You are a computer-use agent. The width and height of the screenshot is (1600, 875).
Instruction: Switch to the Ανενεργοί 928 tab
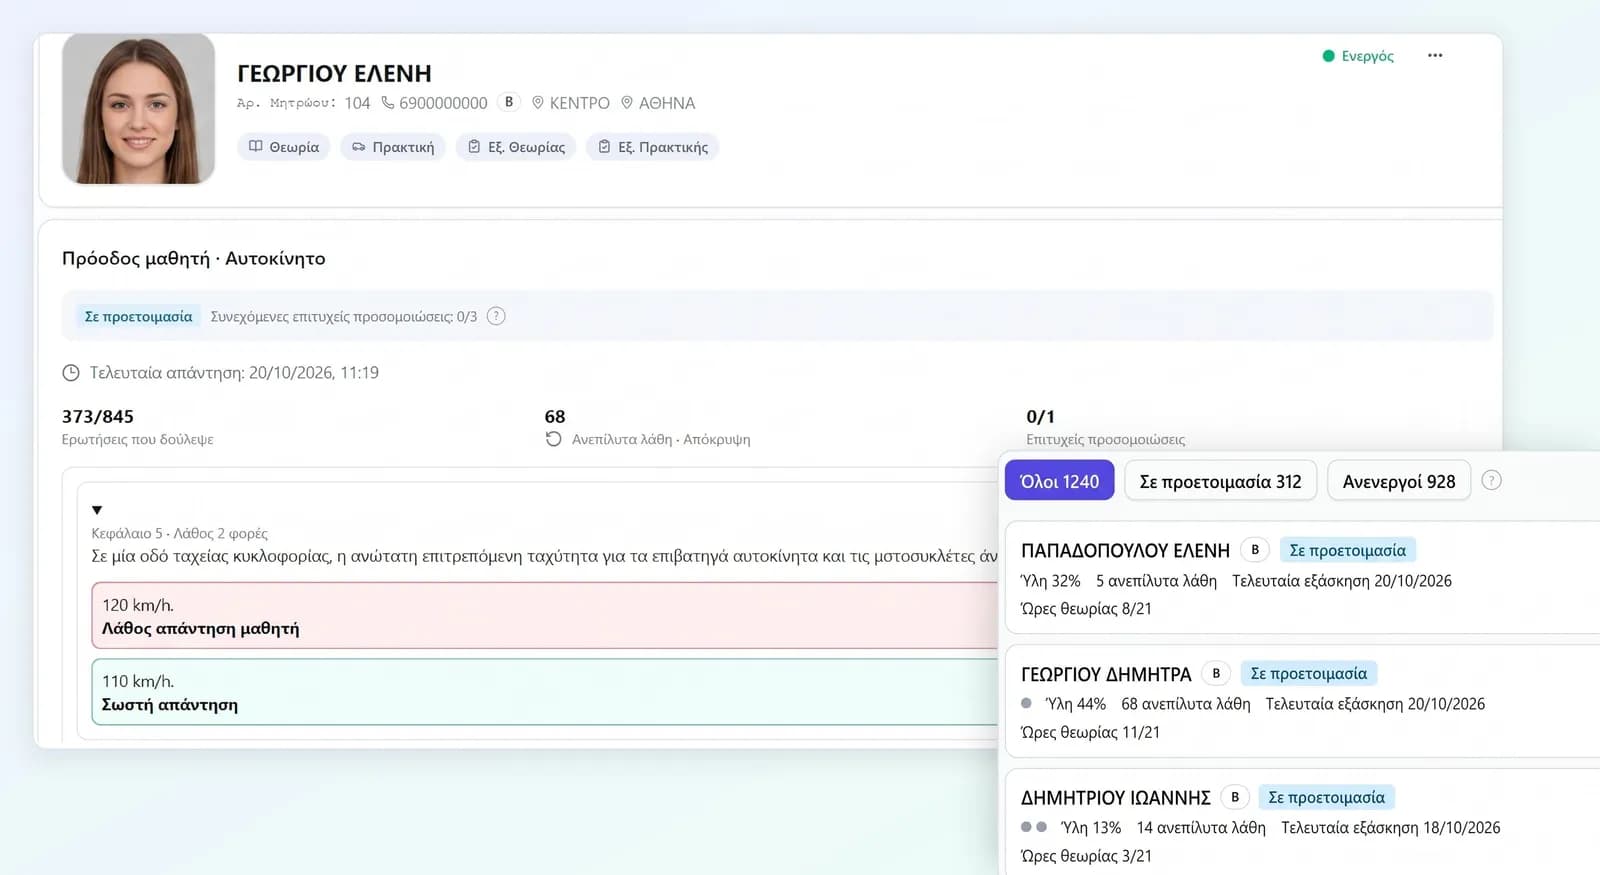click(1399, 481)
